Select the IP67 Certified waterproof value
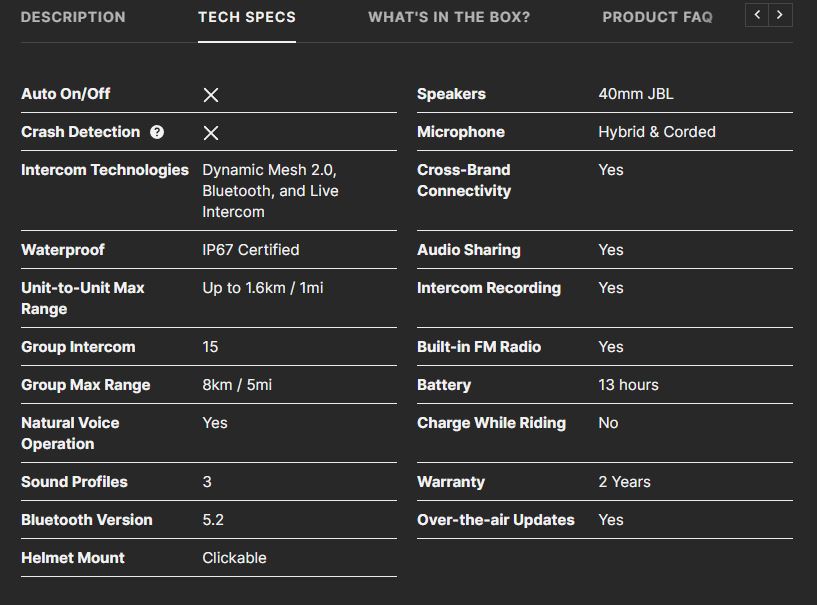817x605 pixels. (251, 250)
